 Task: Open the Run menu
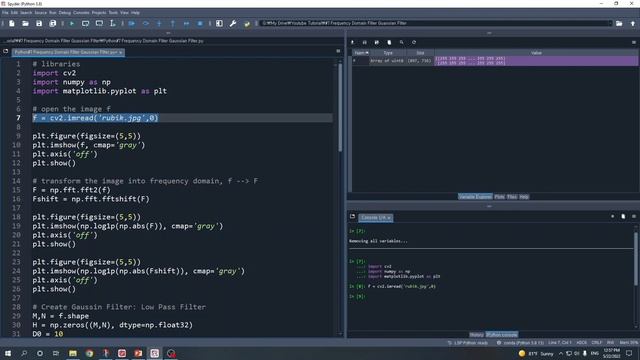[53, 13]
